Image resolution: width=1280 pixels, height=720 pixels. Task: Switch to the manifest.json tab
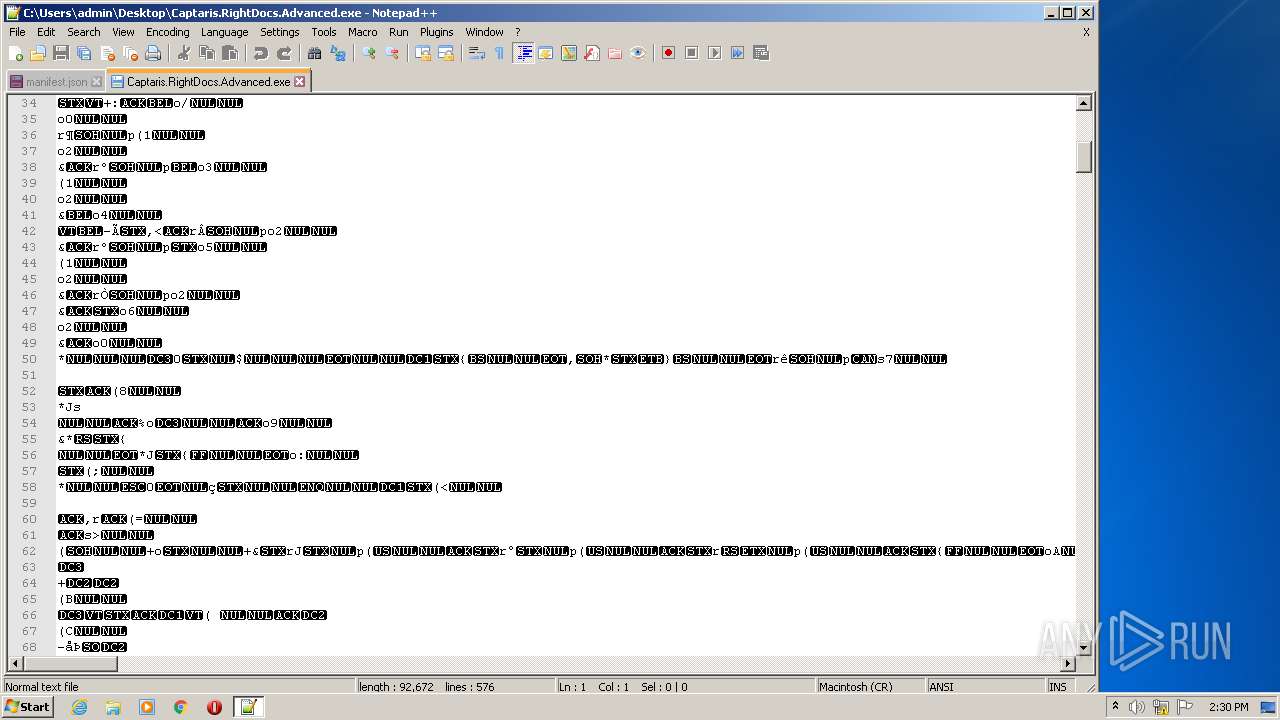click(x=56, y=82)
